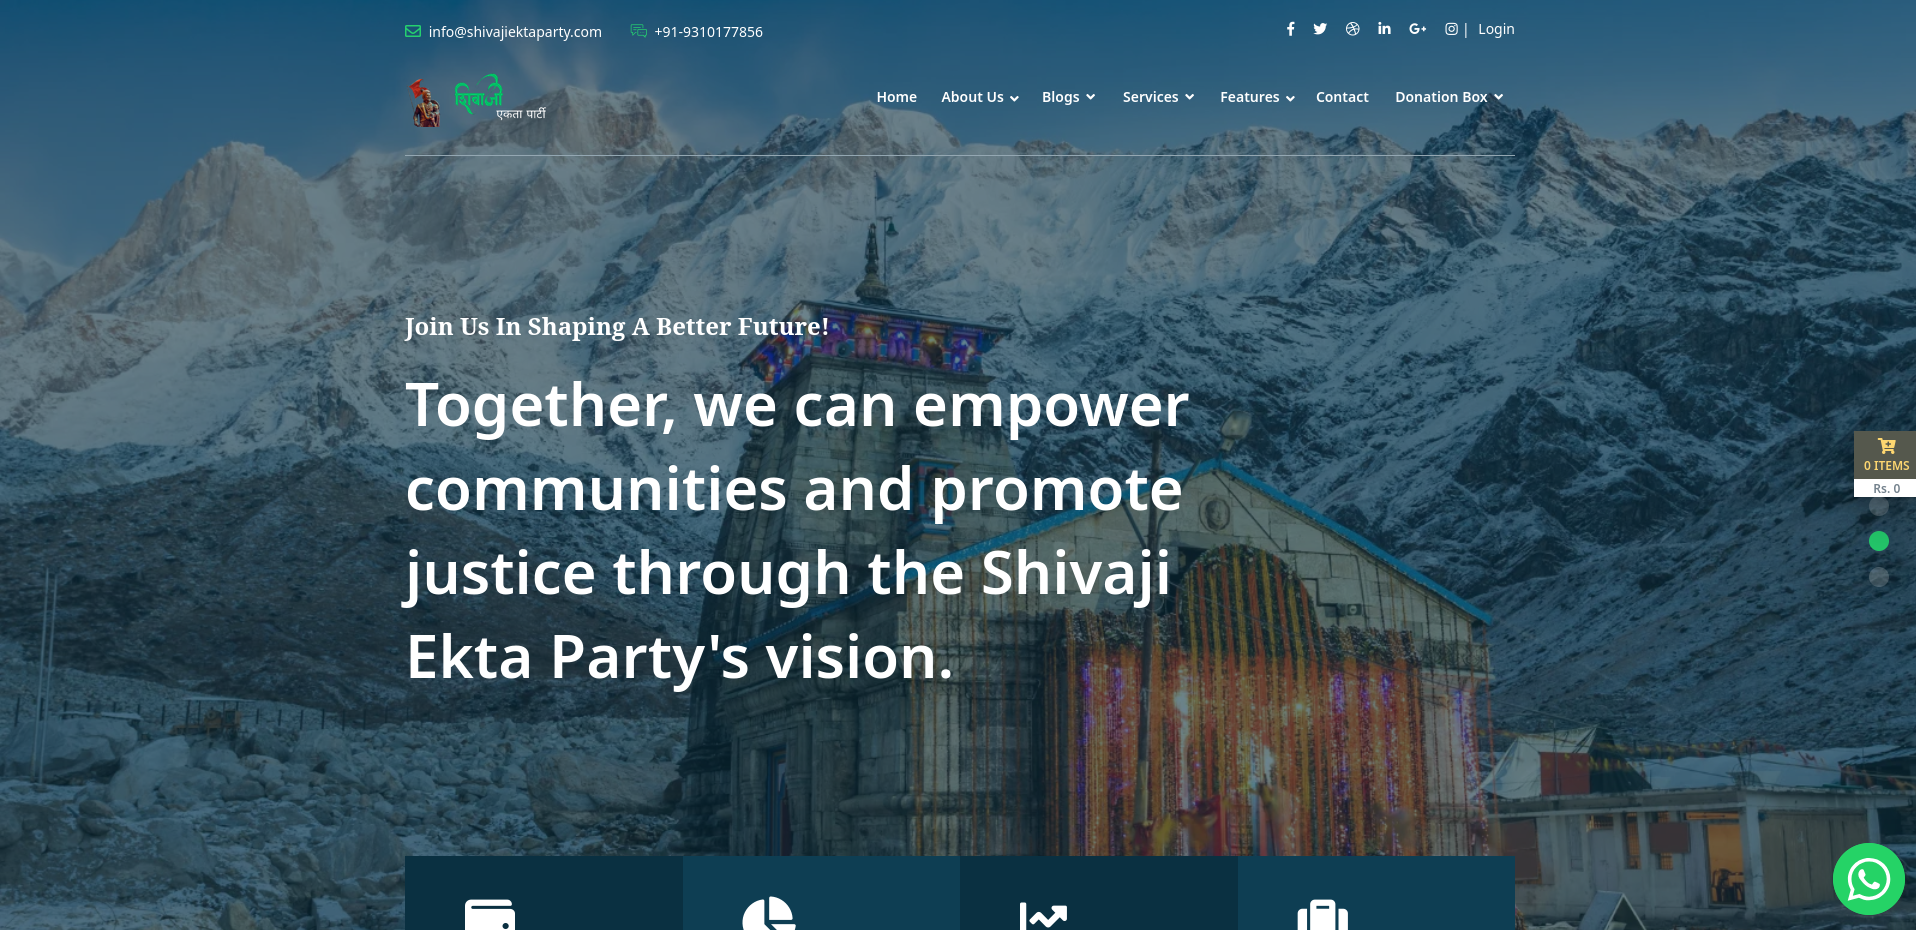Open the Twitter bird icon
The height and width of the screenshot is (930, 1916).
tap(1320, 29)
